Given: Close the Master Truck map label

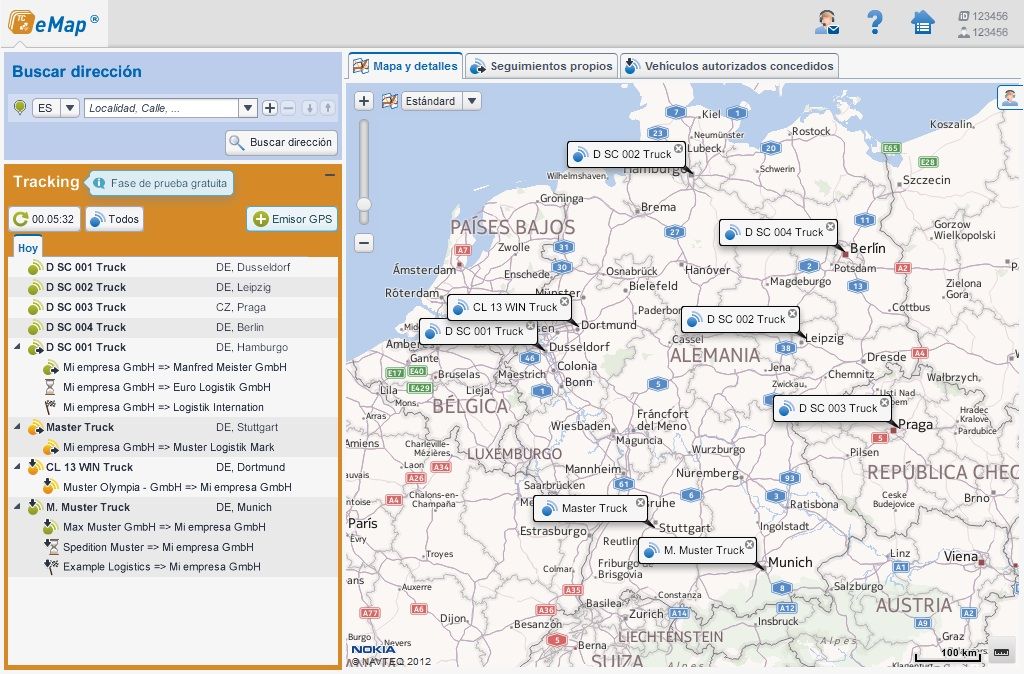Looking at the screenshot, I should [x=641, y=503].
